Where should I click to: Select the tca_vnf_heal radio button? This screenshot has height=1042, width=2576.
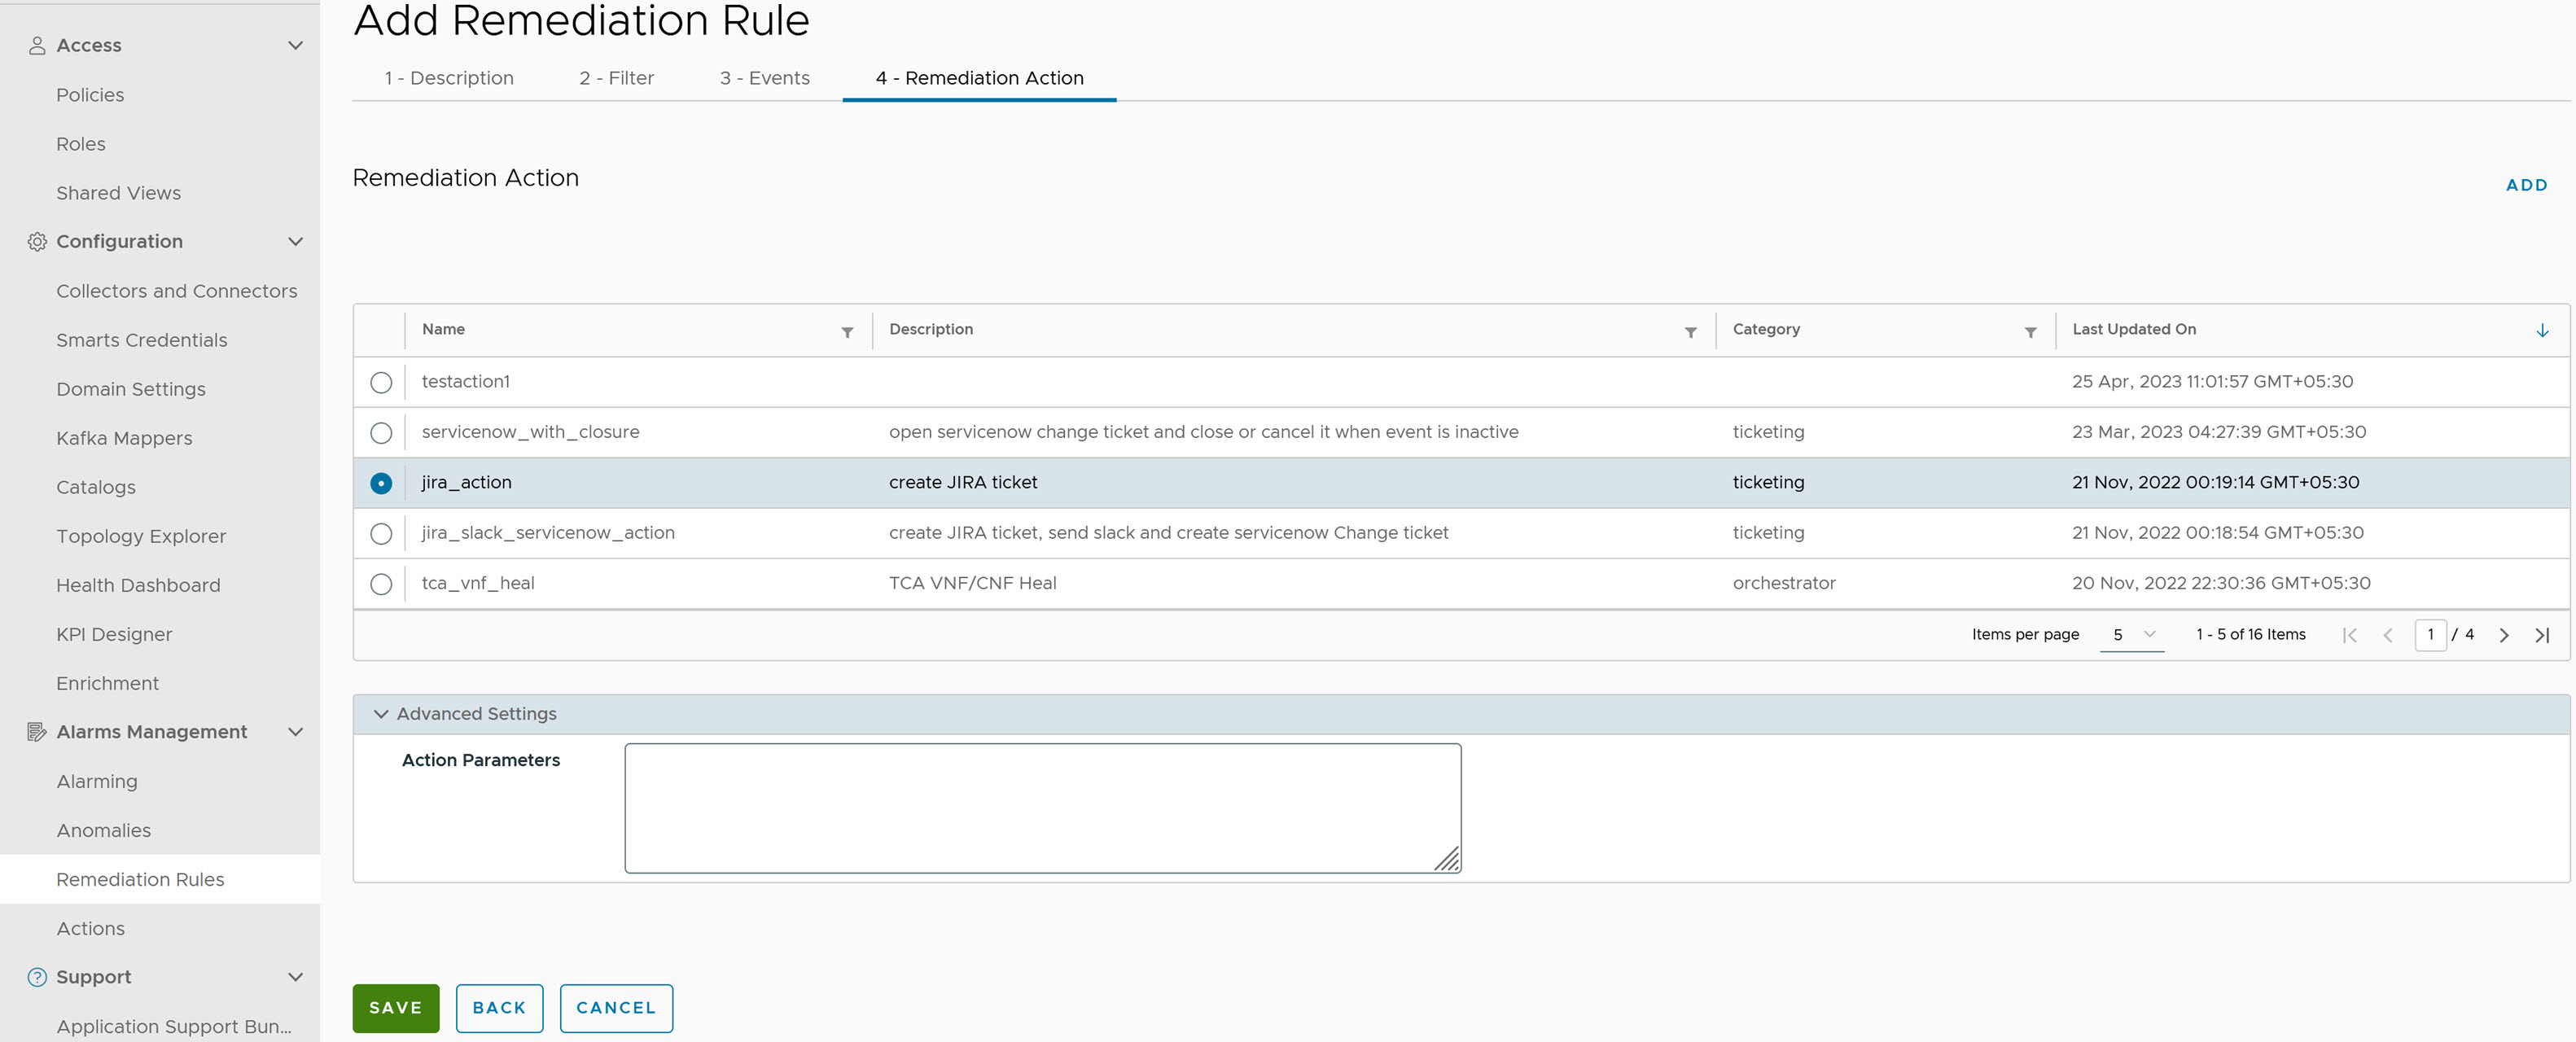click(x=381, y=584)
